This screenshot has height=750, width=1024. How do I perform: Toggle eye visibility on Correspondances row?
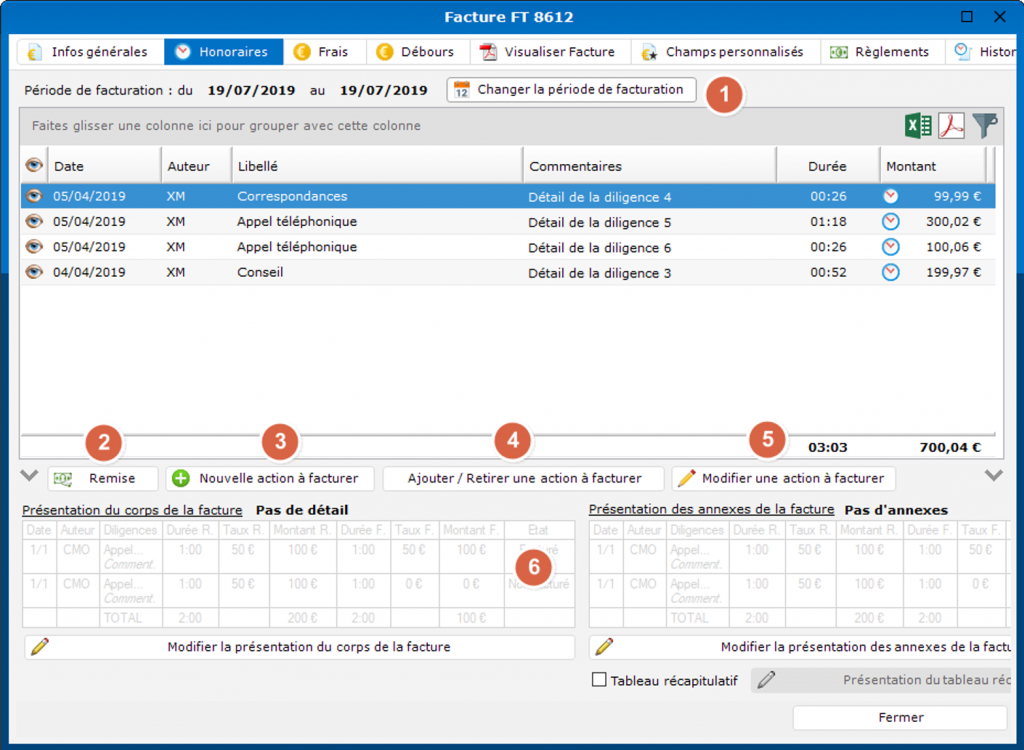tap(34, 197)
